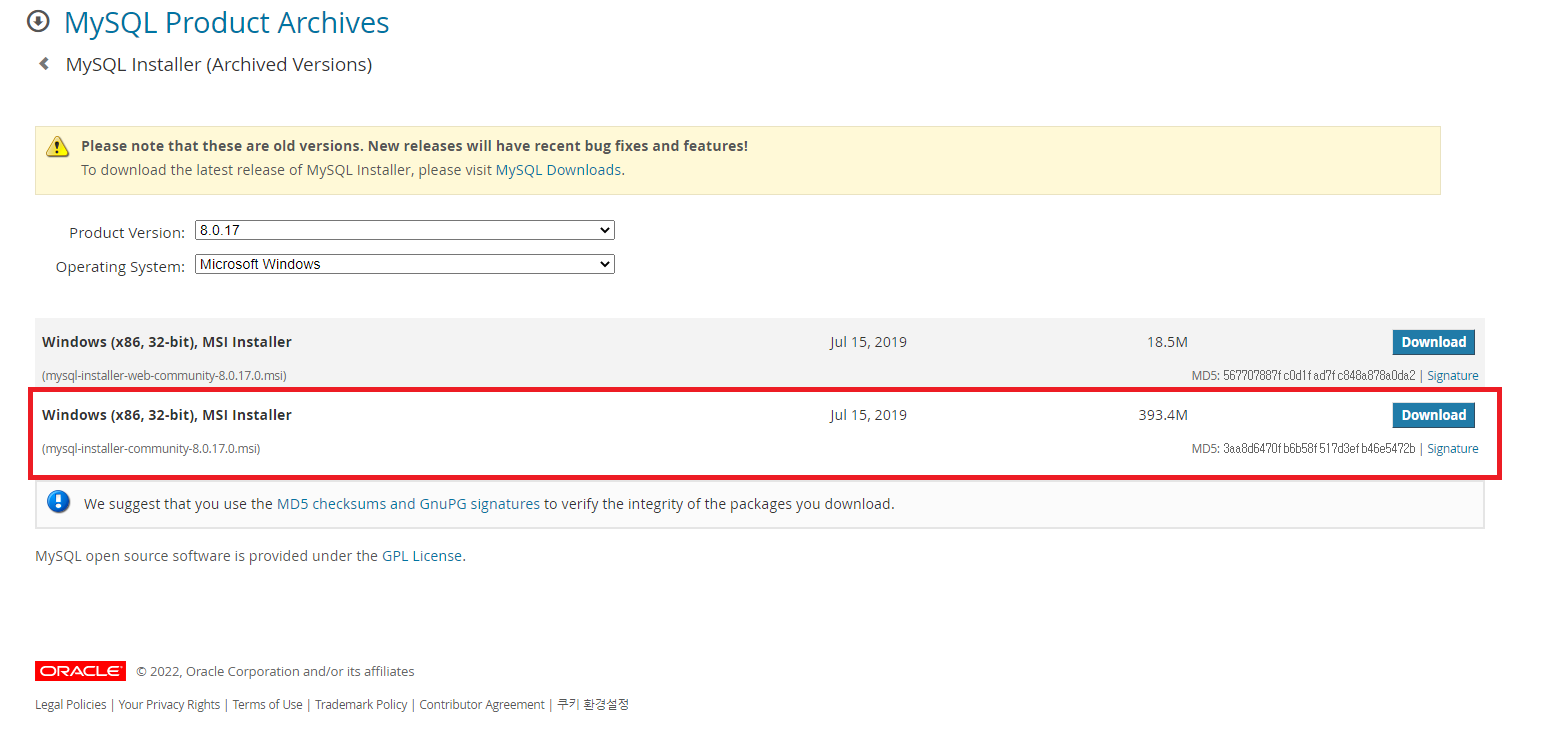This screenshot has width=1546, height=756.
Task: Open the GPL License link
Action: coord(422,556)
